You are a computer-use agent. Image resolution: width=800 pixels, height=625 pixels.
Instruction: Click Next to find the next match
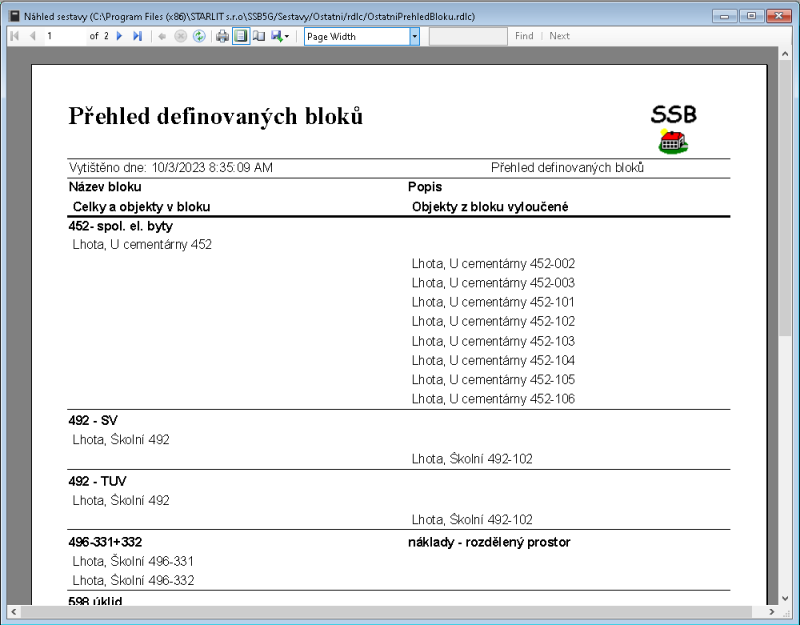pyautogui.click(x=559, y=36)
